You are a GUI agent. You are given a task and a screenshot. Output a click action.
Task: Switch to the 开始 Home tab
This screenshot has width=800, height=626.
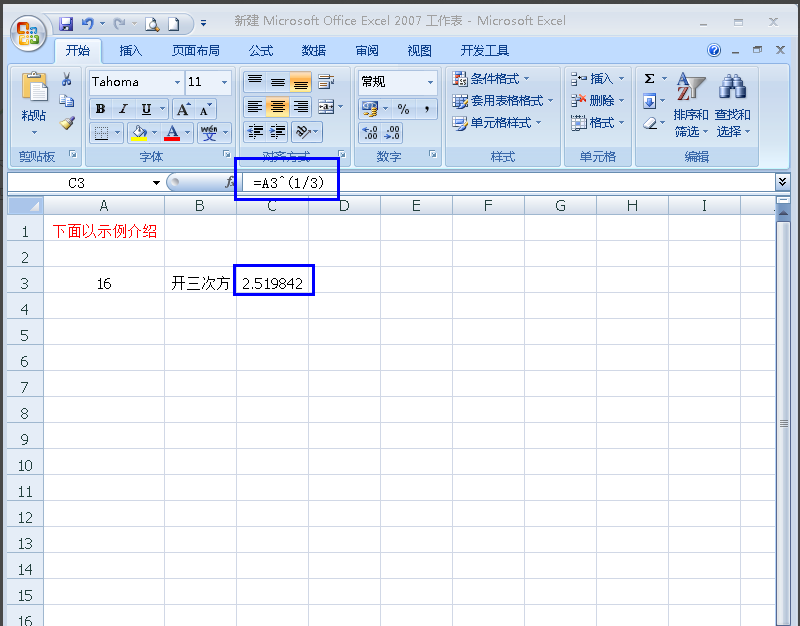[78, 51]
